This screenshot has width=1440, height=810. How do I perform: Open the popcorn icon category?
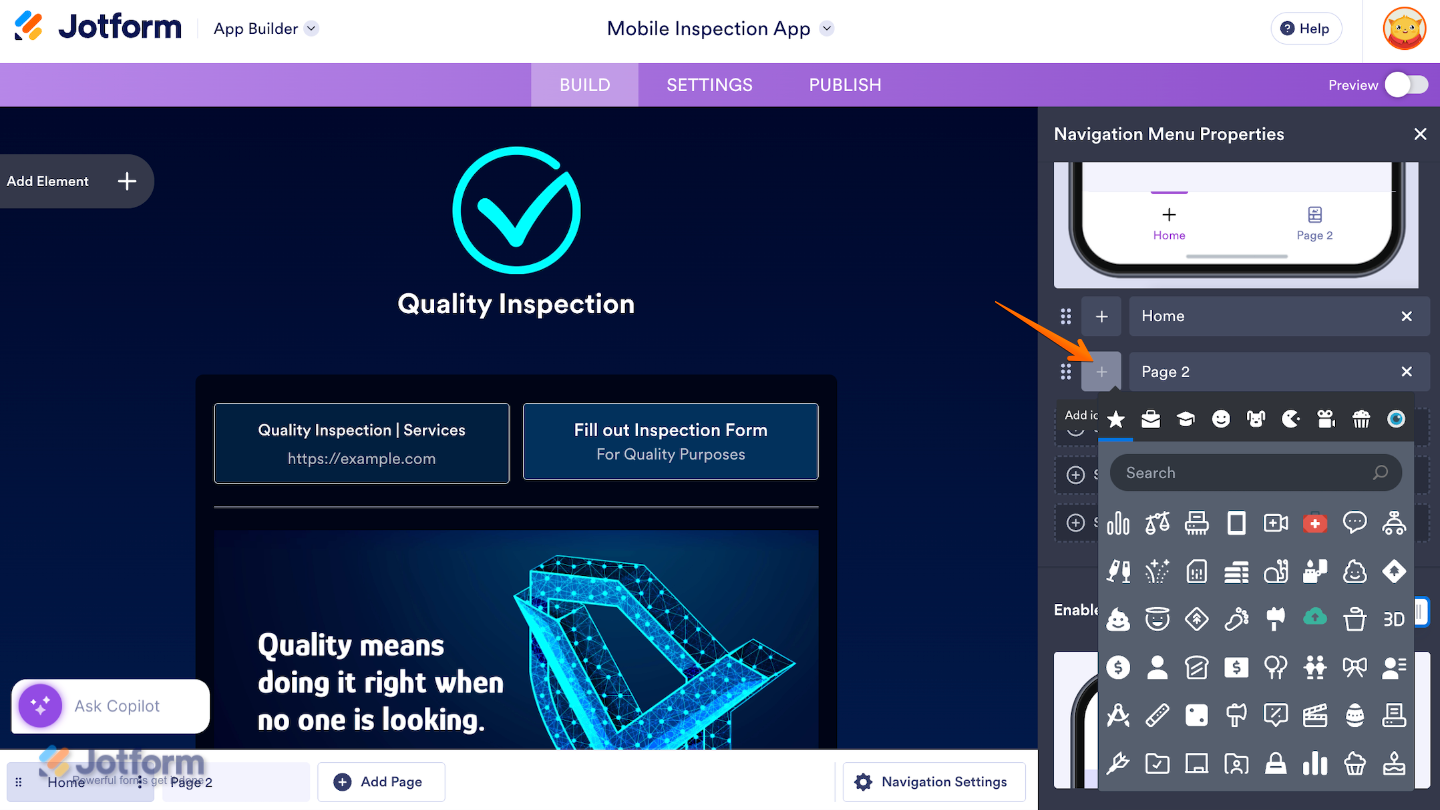coord(1361,419)
